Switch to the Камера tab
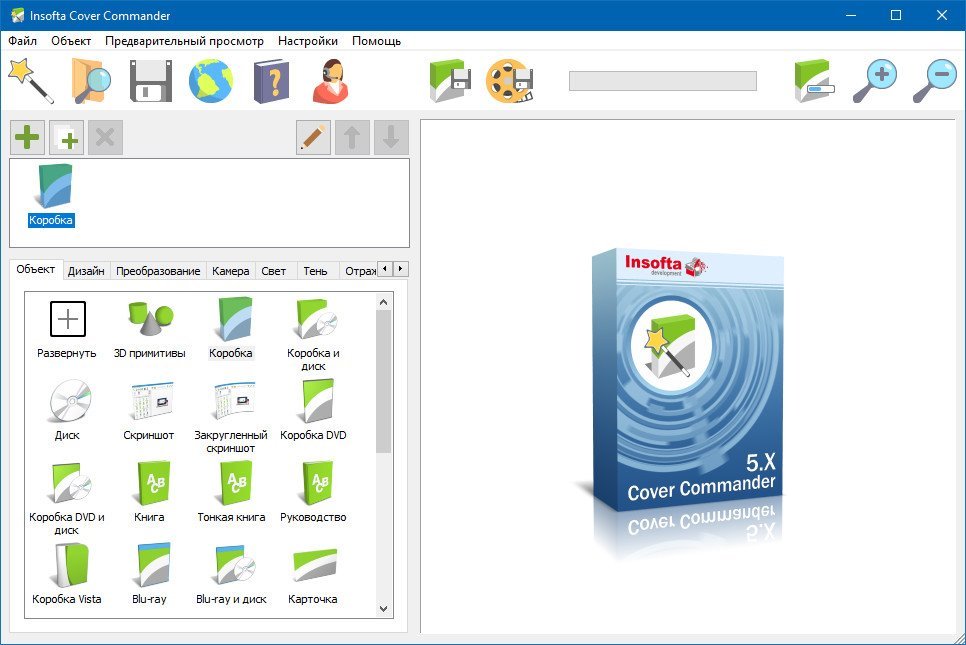This screenshot has height=645, width=966. (230, 271)
